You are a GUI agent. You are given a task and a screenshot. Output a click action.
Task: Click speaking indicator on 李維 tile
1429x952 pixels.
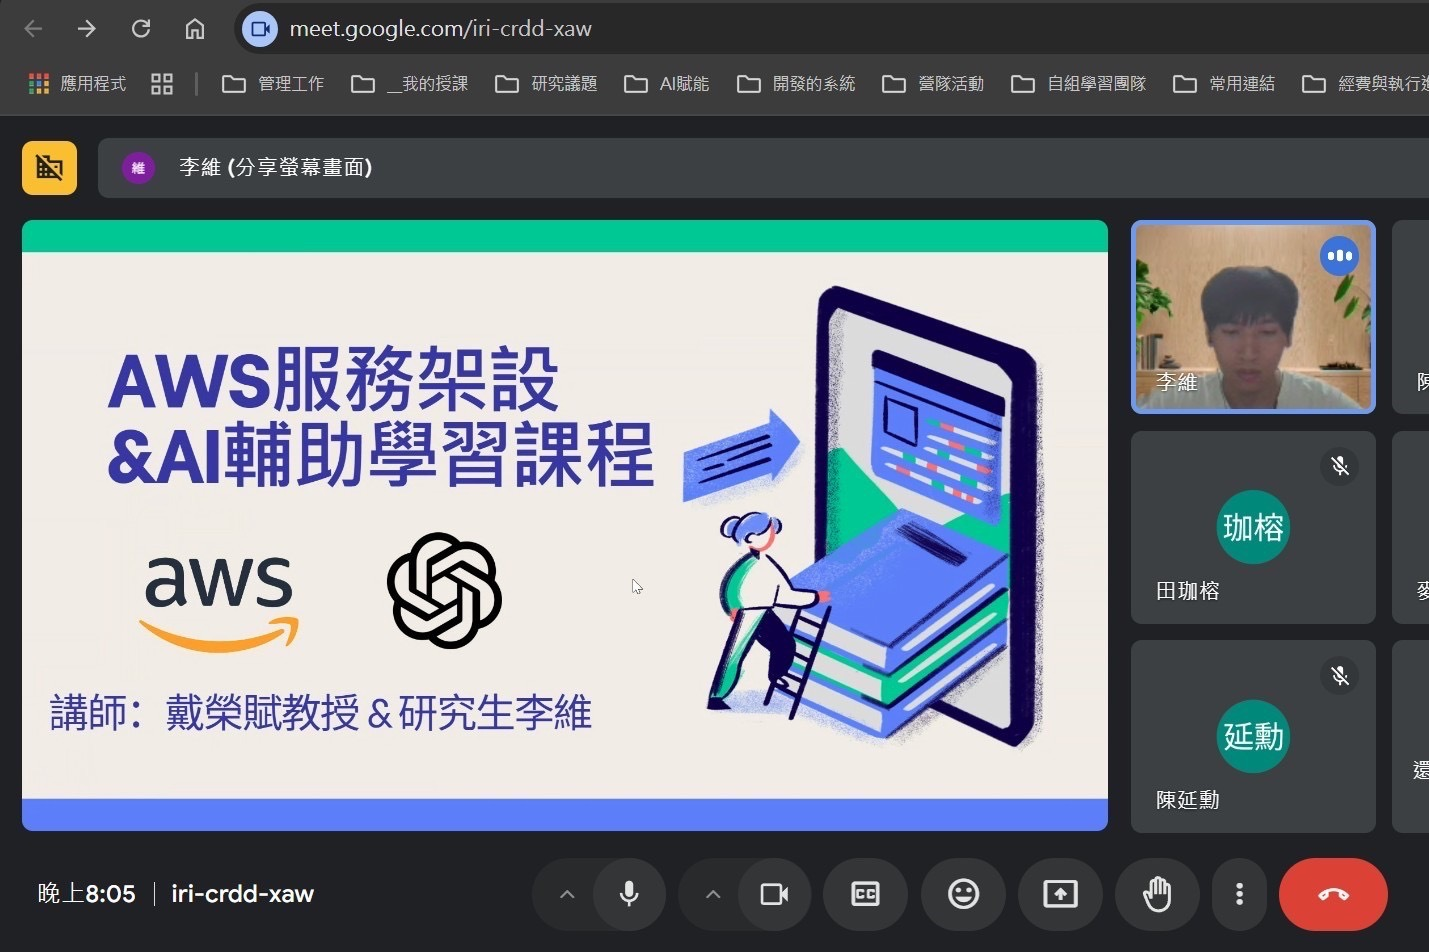(x=1339, y=256)
